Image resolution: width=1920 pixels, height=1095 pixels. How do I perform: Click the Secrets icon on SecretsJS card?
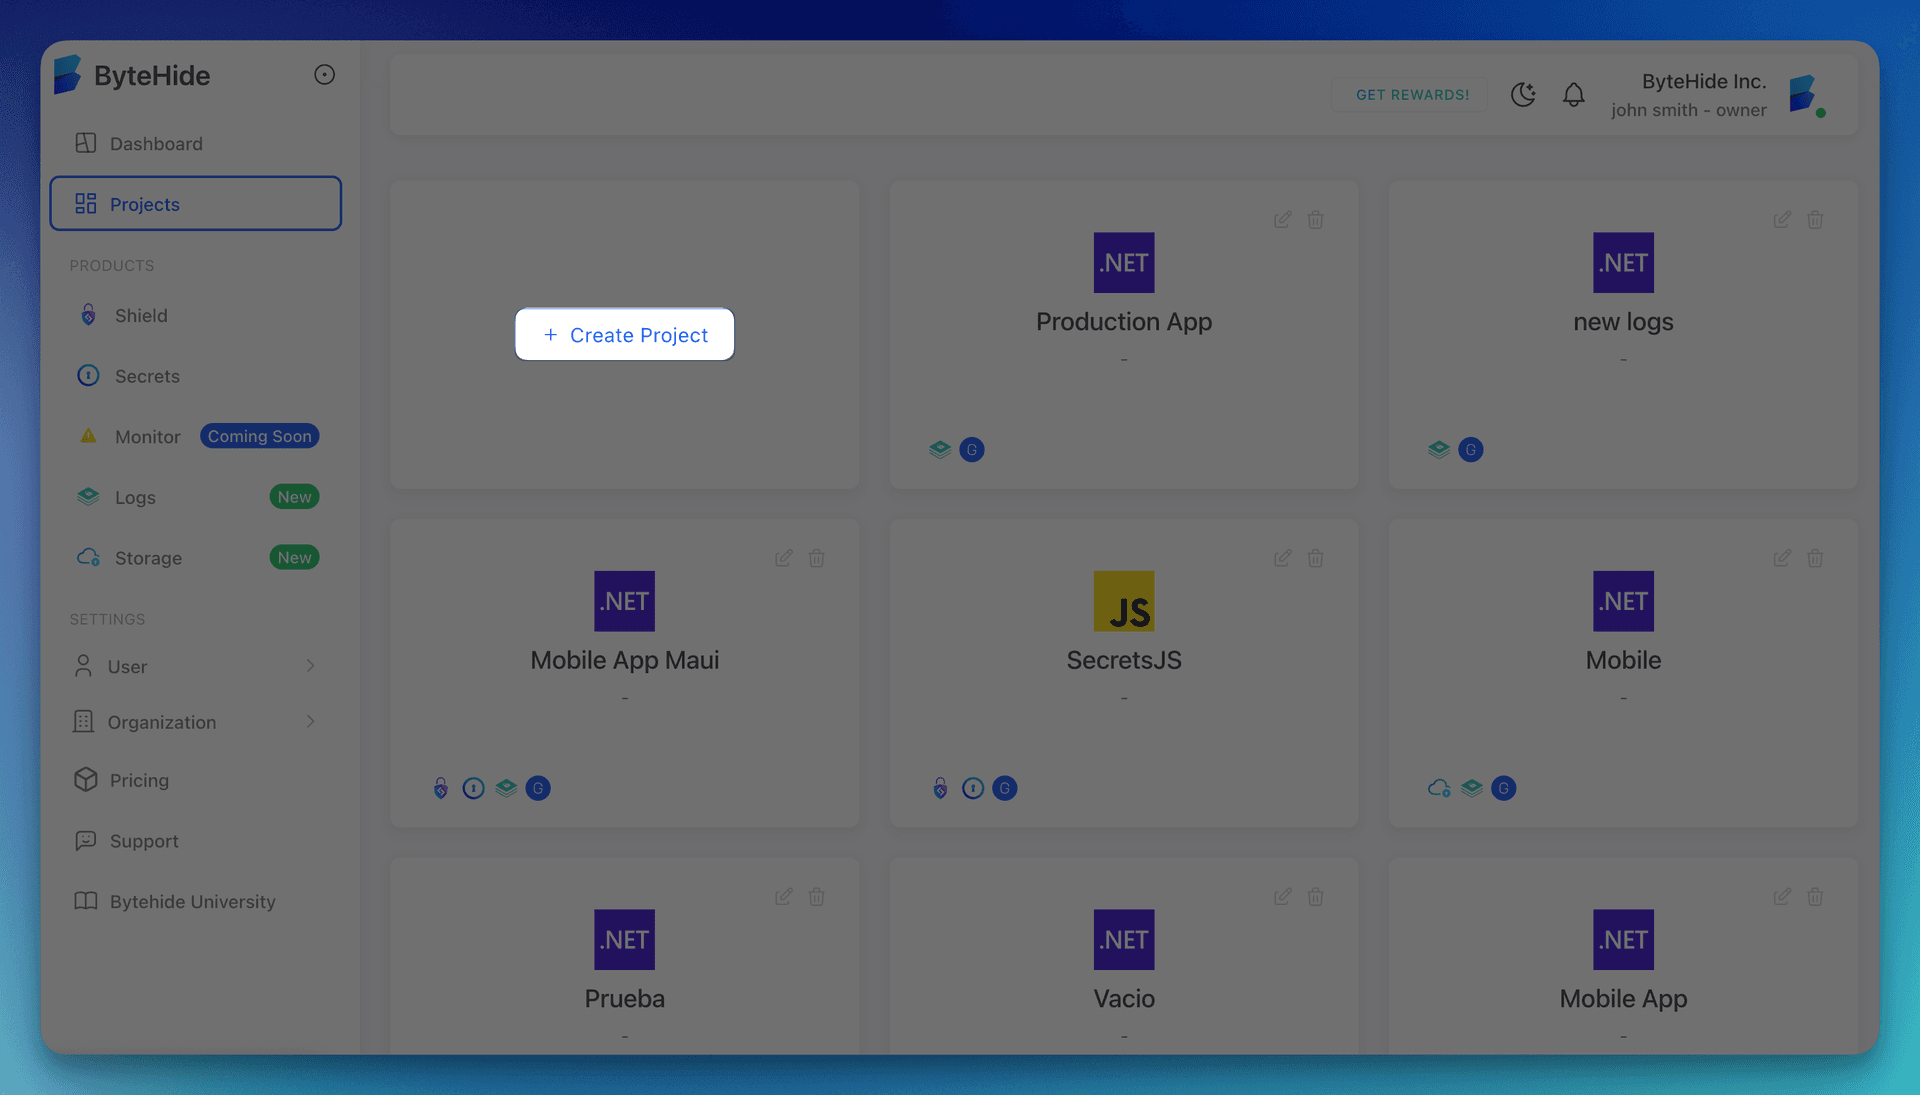972,788
